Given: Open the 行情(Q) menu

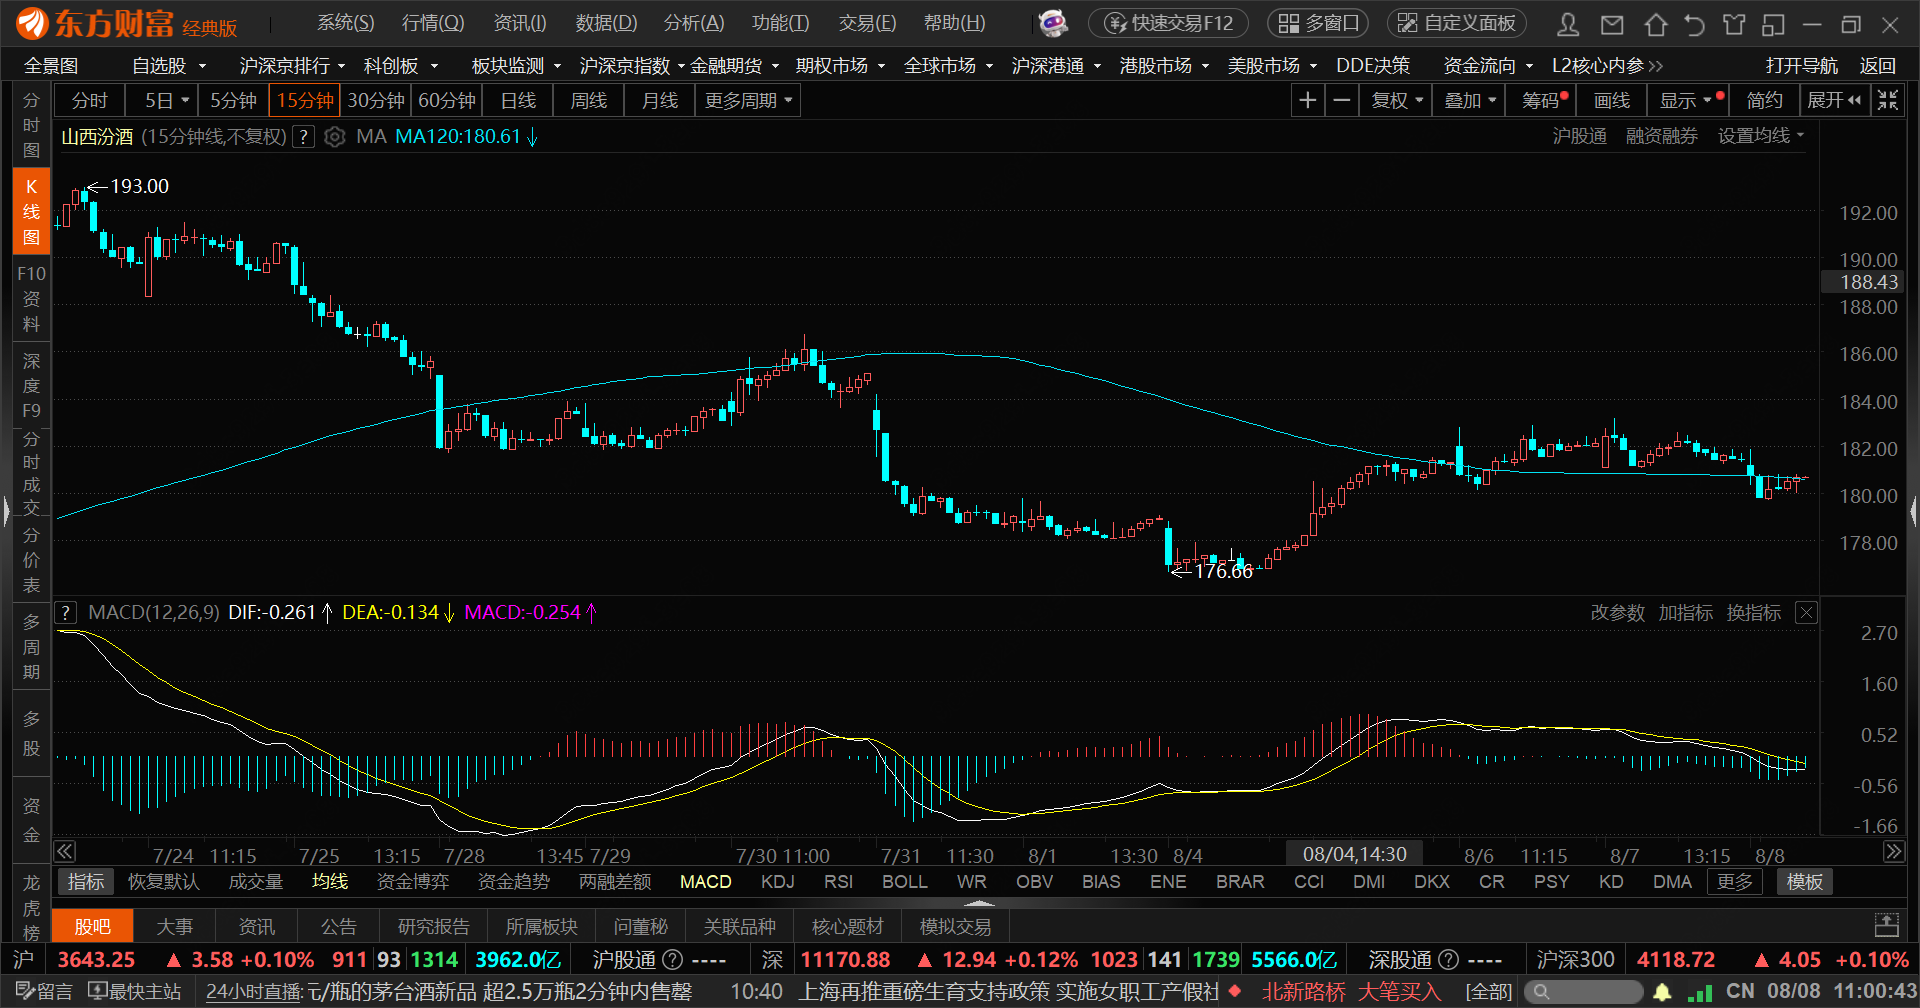Looking at the screenshot, I should [433, 22].
